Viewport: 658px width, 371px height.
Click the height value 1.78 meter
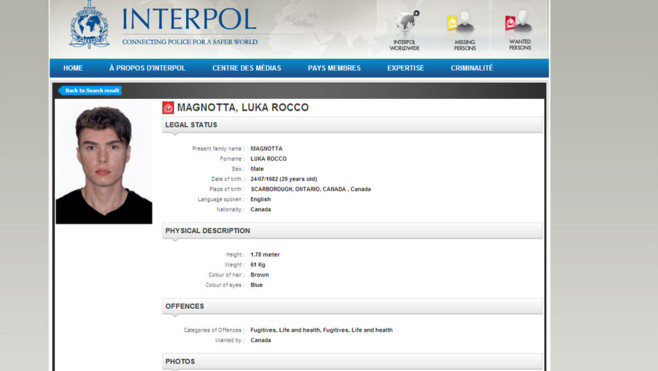265,255
